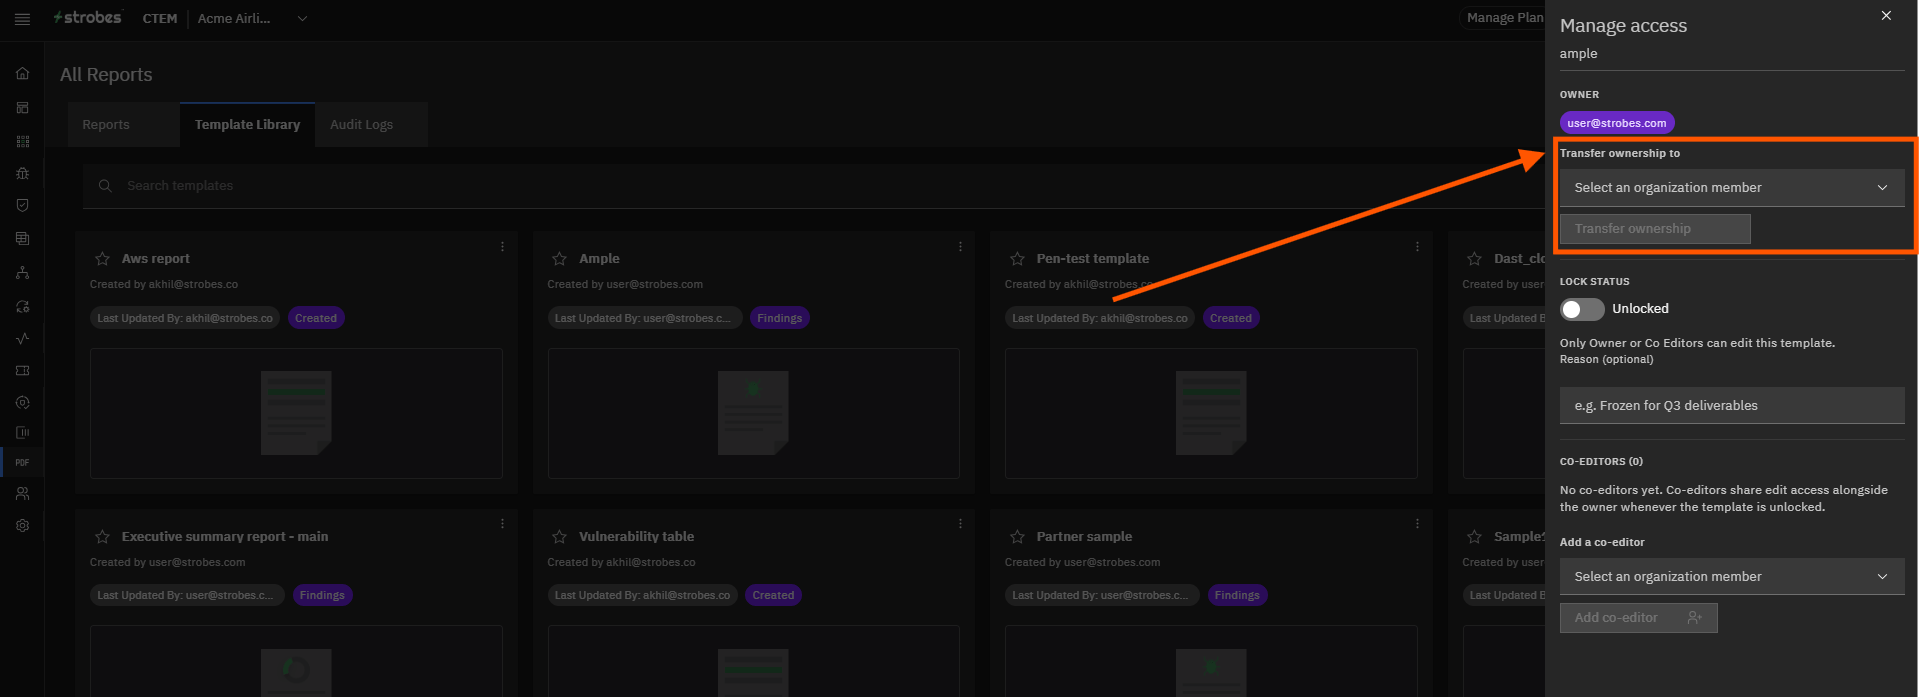
Task: Open the Ample template thumbnail
Action: [753, 413]
